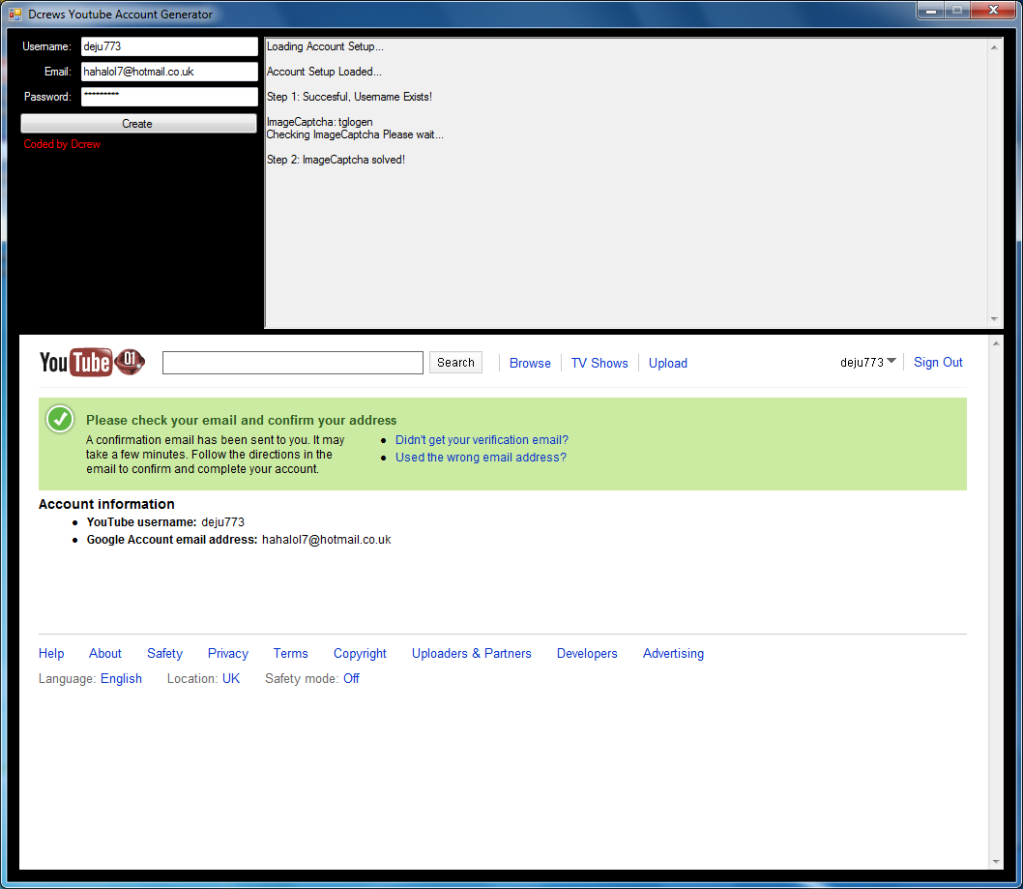Click 'YouTube username: deju773' list item
Viewport: 1023px width, 889px height.
coord(166,522)
